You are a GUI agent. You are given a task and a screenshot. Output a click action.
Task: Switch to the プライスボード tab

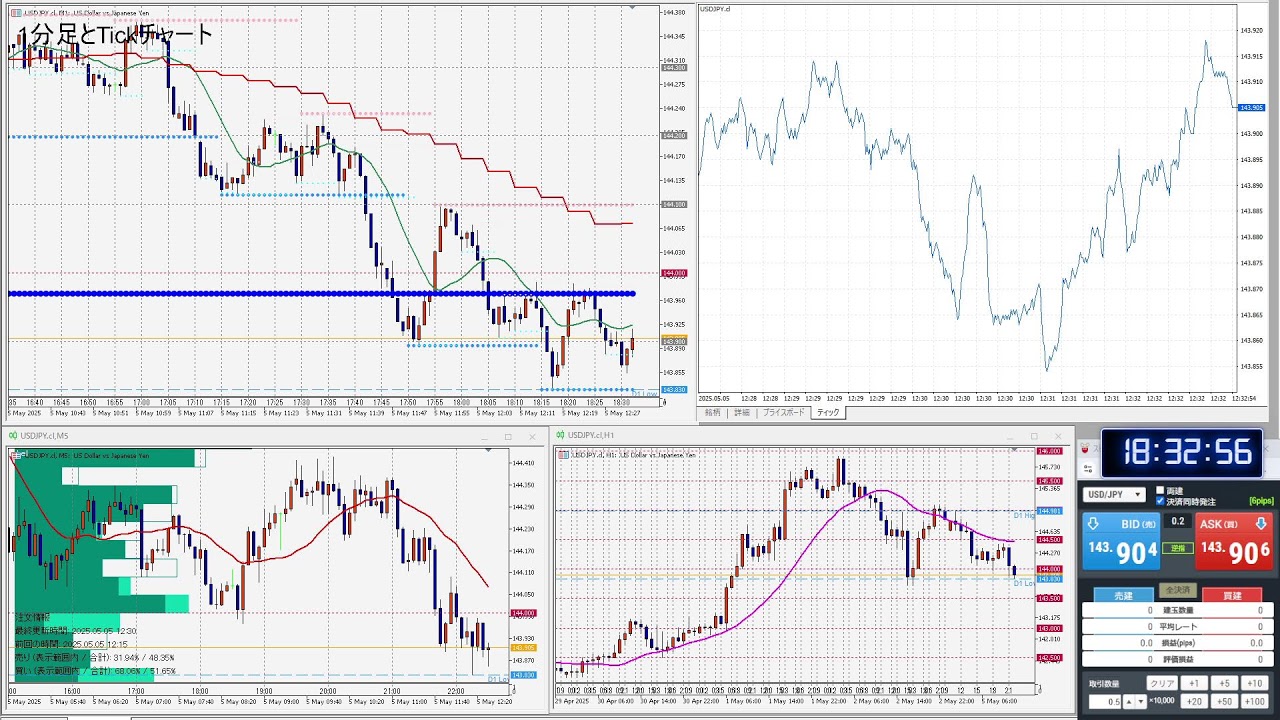(x=784, y=412)
